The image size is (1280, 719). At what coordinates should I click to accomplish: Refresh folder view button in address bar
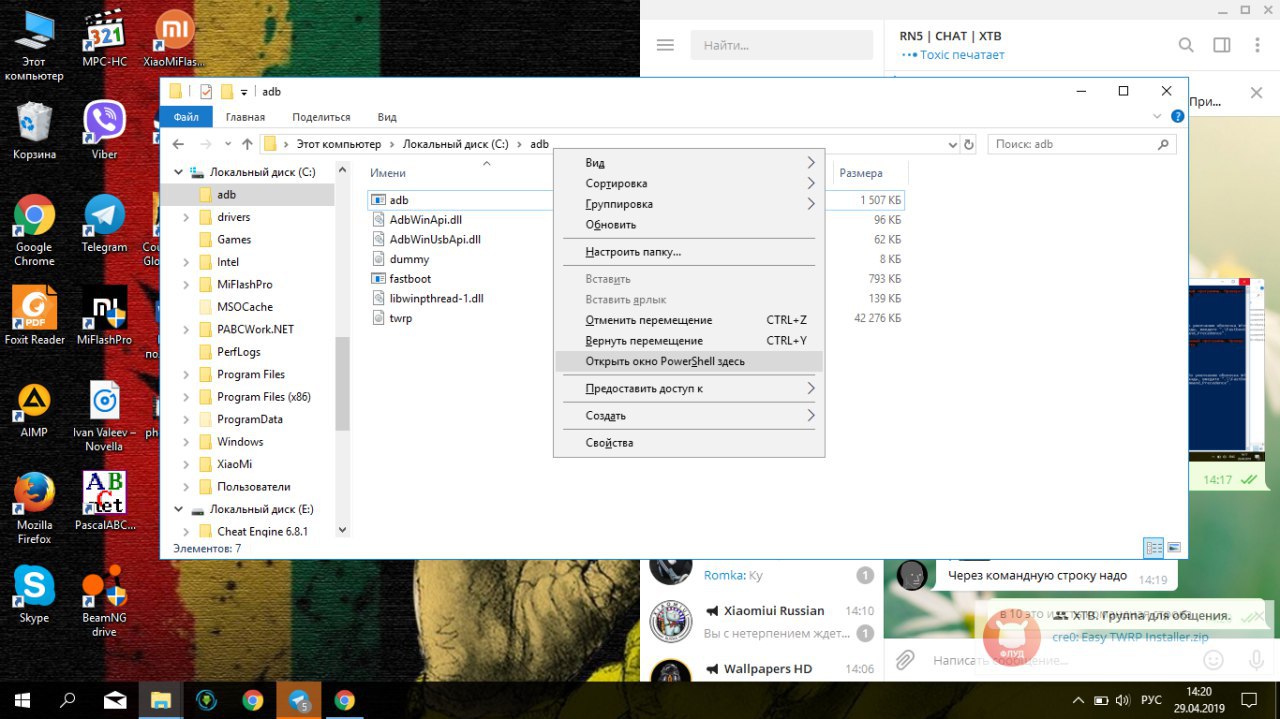click(x=968, y=144)
